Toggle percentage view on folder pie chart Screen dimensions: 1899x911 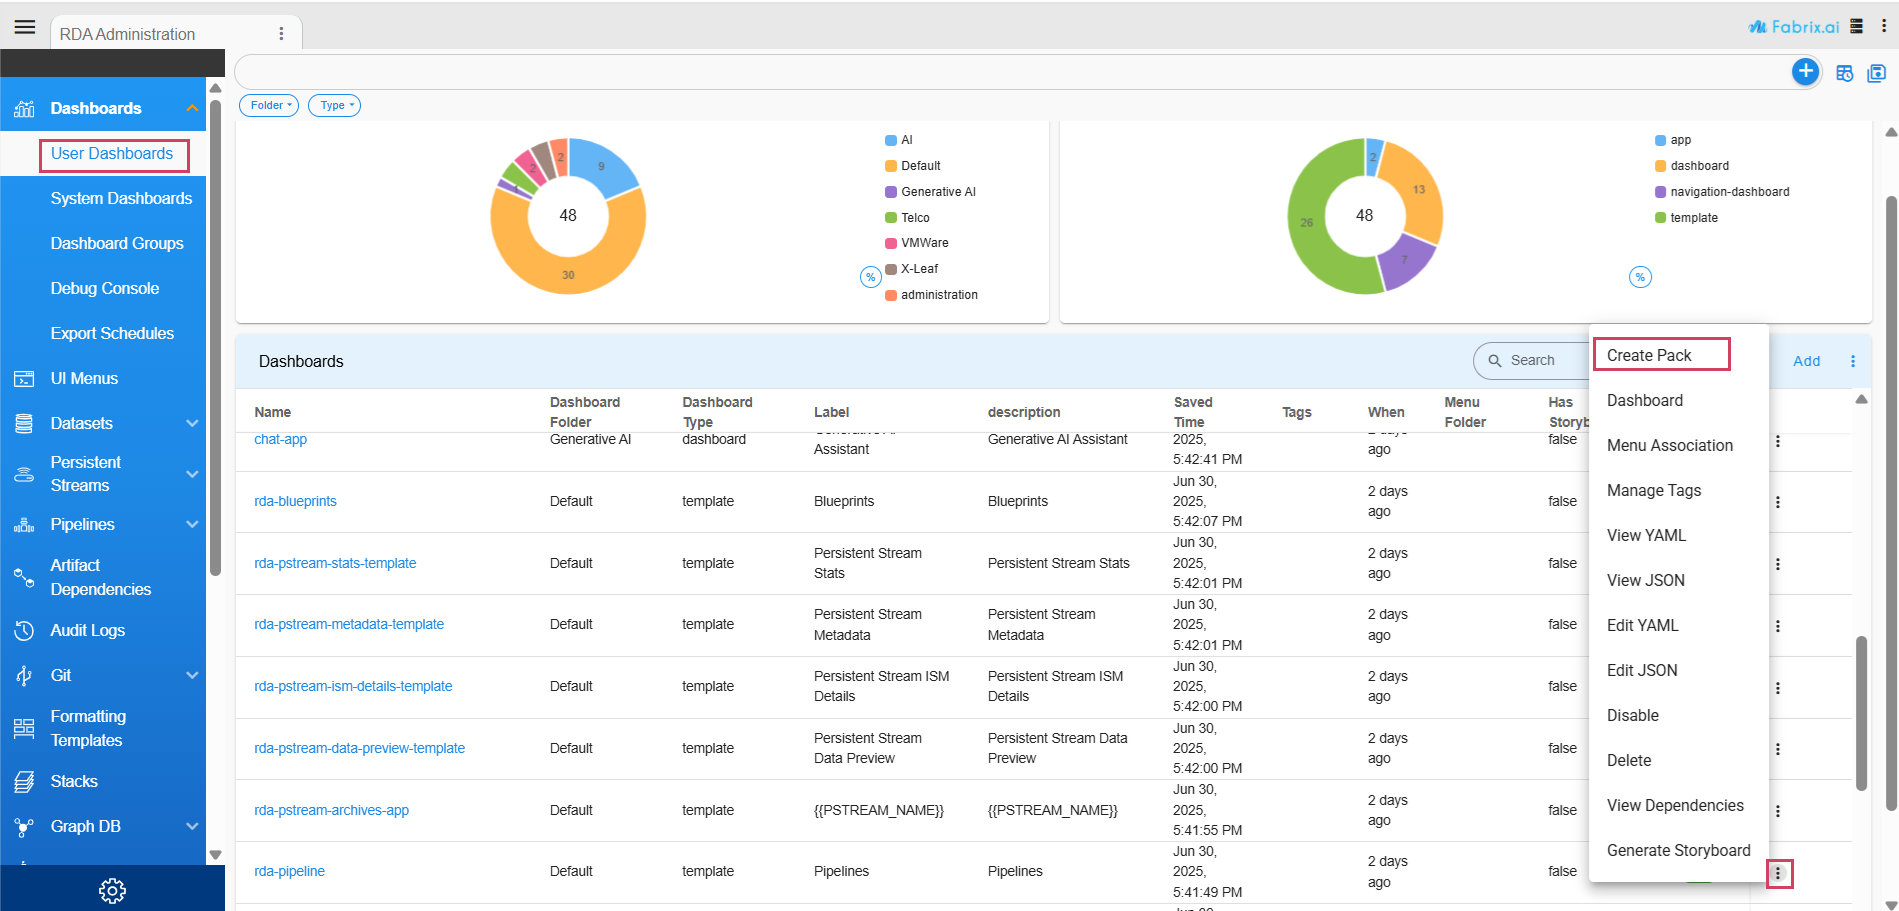tap(870, 277)
